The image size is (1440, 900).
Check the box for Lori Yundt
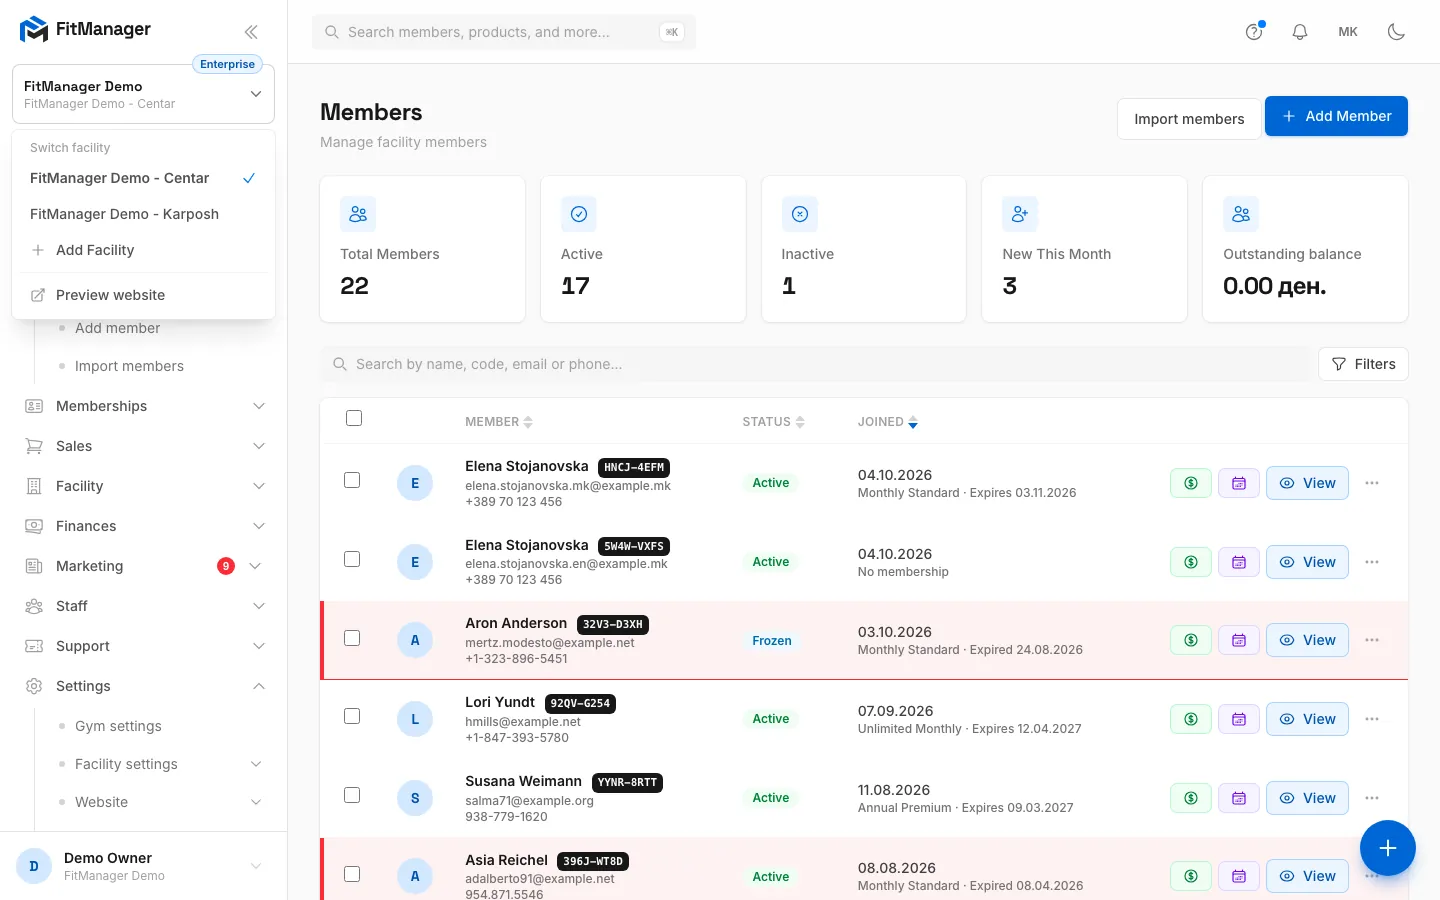(x=352, y=716)
